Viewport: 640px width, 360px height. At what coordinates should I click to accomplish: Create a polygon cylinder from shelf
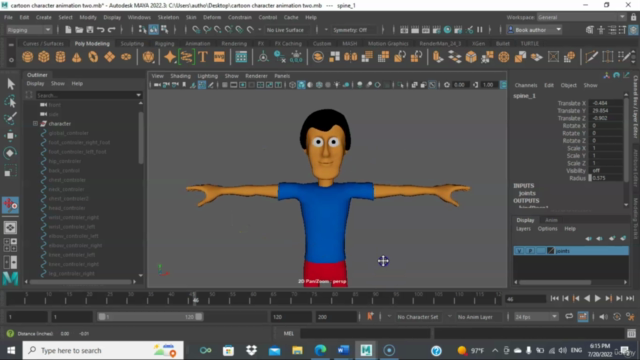pyautogui.click(x=60, y=57)
